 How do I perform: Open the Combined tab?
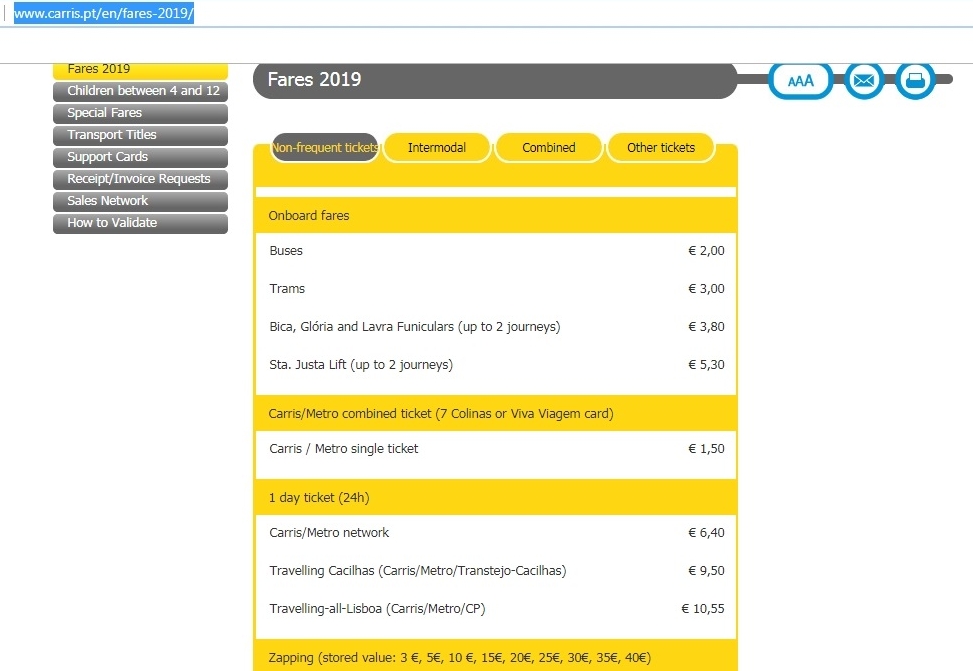pos(549,148)
